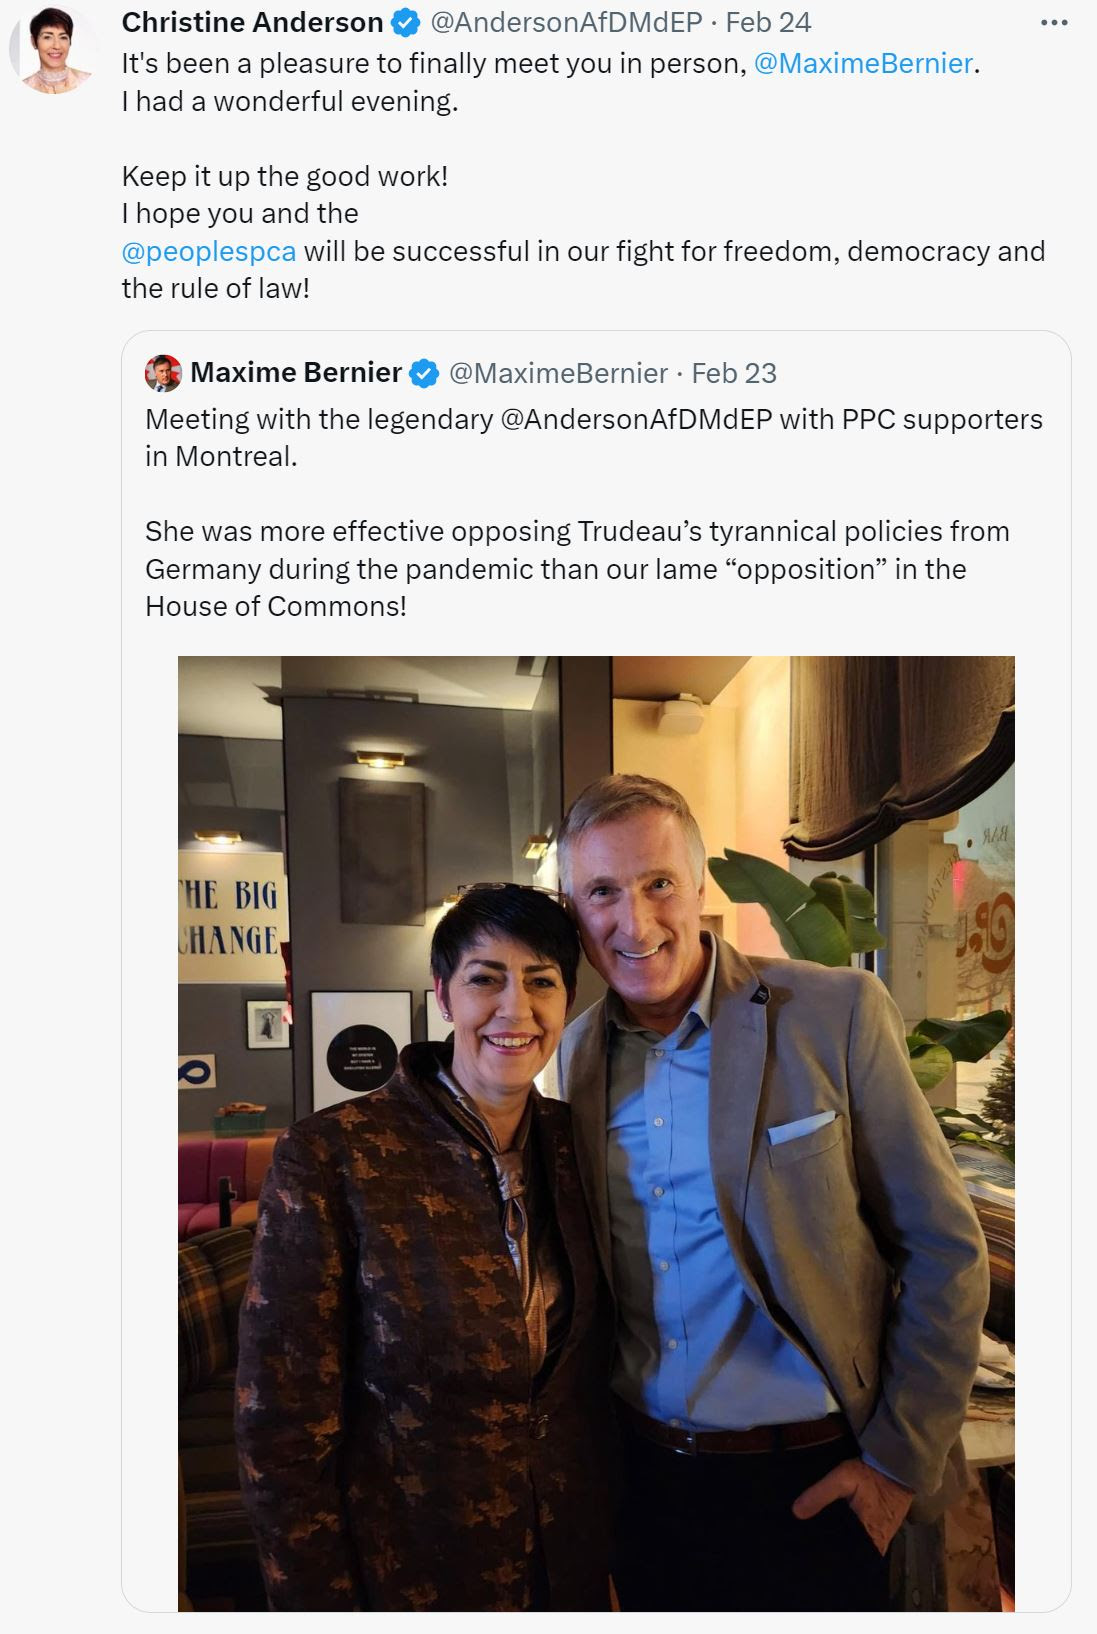The width and height of the screenshot is (1097, 1634).
Task: Click the verified badge beside Maxime Bernier
Action: (425, 373)
